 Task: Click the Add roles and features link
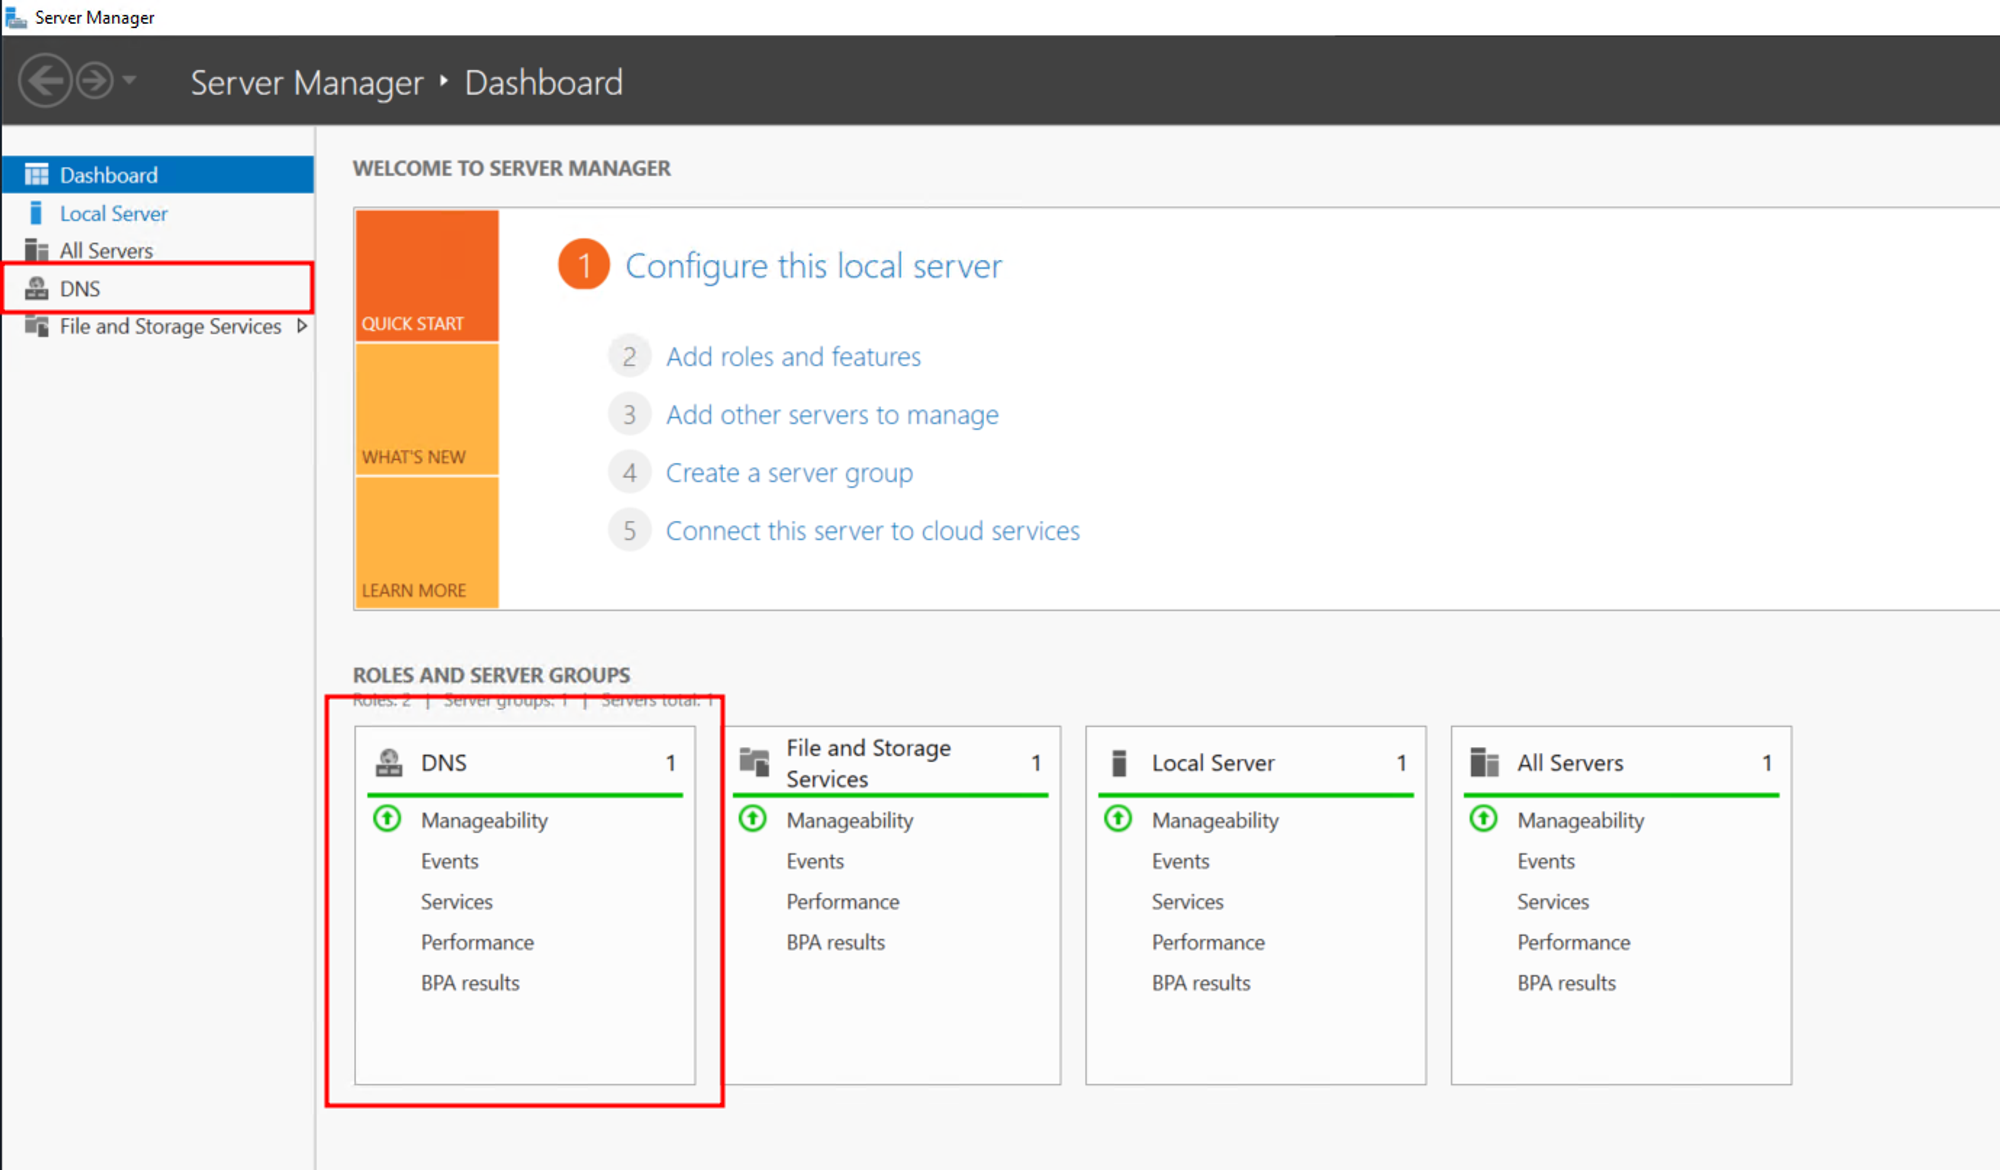click(x=793, y=357)
